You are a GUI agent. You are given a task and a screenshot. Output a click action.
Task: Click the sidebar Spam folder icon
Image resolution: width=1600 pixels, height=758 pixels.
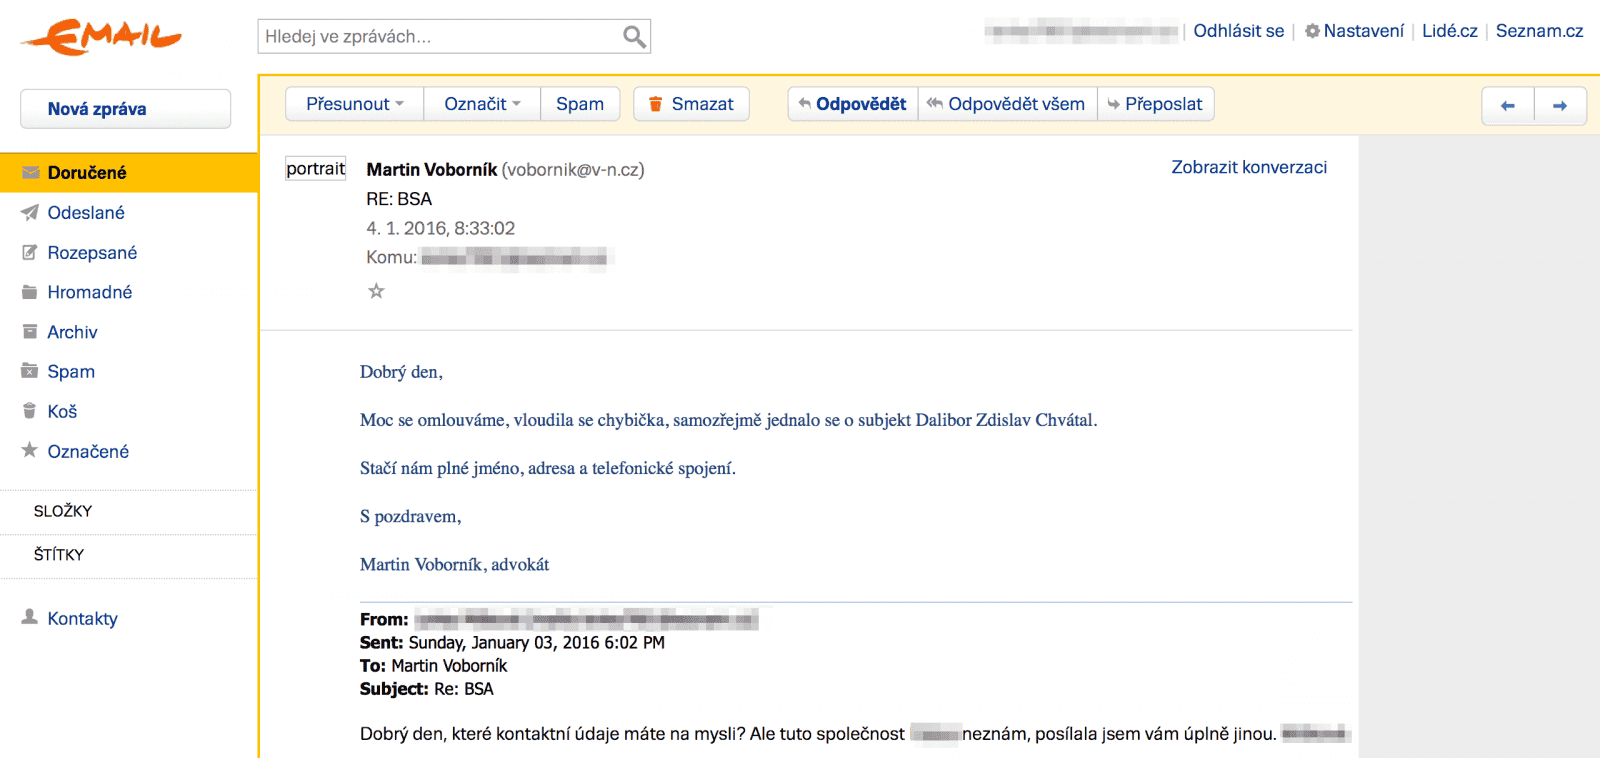coord(30,371)
